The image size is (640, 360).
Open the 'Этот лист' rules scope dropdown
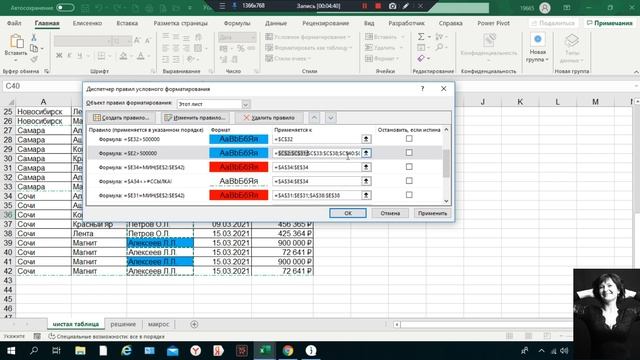point(245,104)
